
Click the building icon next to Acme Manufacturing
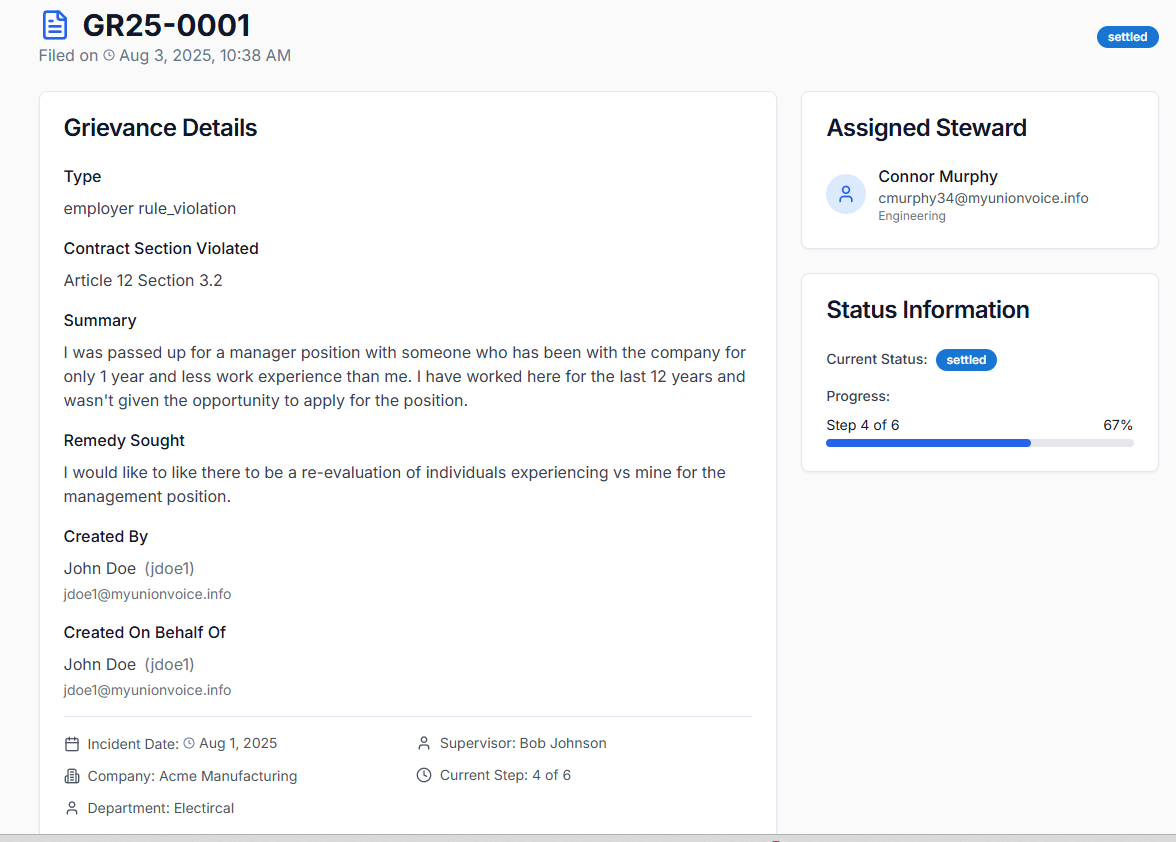[x=71, y=775]
